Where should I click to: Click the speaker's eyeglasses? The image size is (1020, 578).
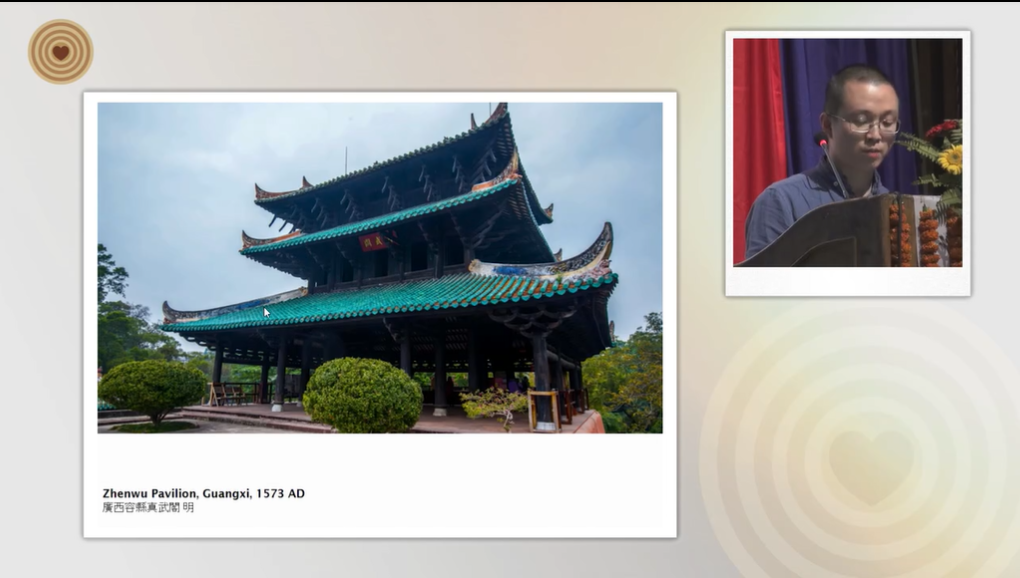[864, 124]
